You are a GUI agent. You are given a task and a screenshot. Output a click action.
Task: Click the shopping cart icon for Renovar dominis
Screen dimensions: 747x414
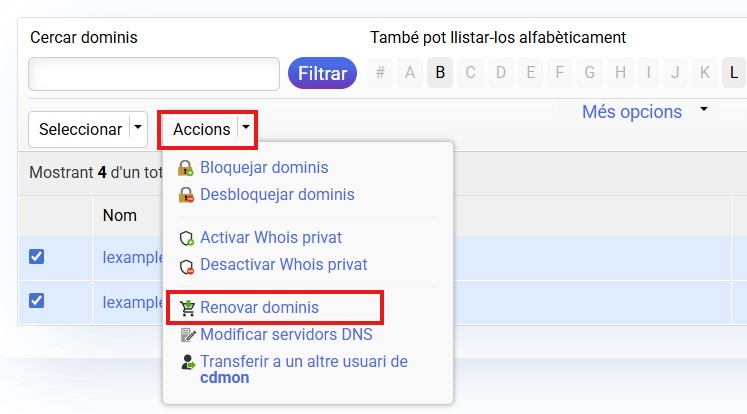pos(187,308)
